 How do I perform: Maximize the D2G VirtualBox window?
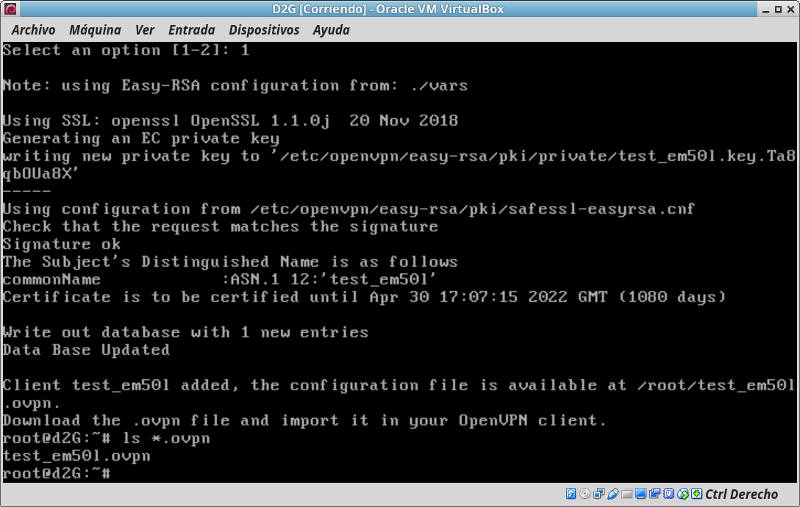778,9
